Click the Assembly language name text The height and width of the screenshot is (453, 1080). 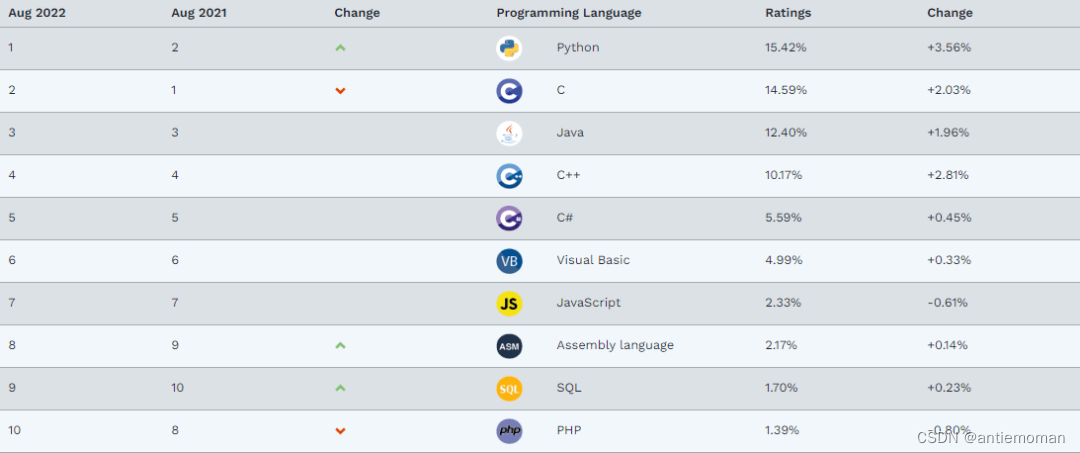[x=615, y=346]
